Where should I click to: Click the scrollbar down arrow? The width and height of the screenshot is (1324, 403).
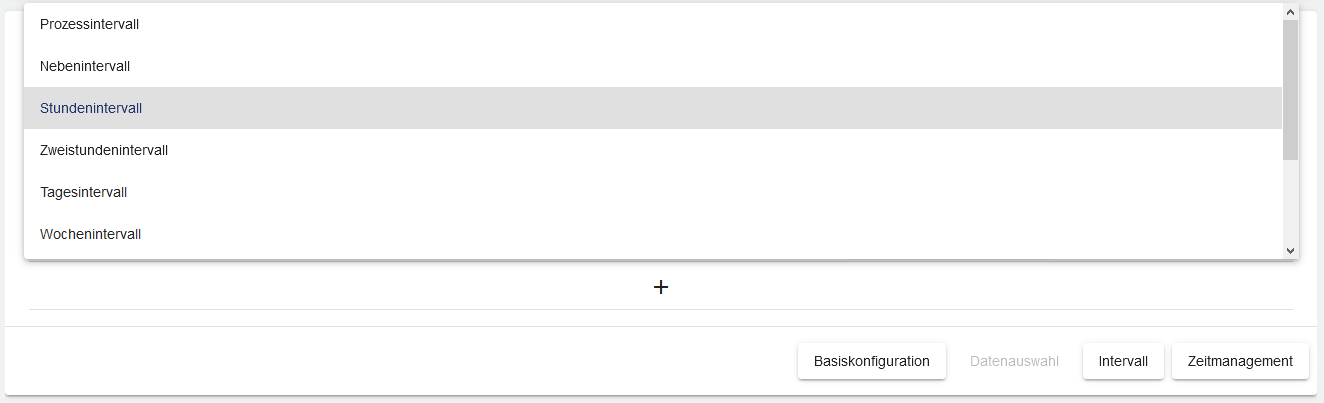(1290, 250)
